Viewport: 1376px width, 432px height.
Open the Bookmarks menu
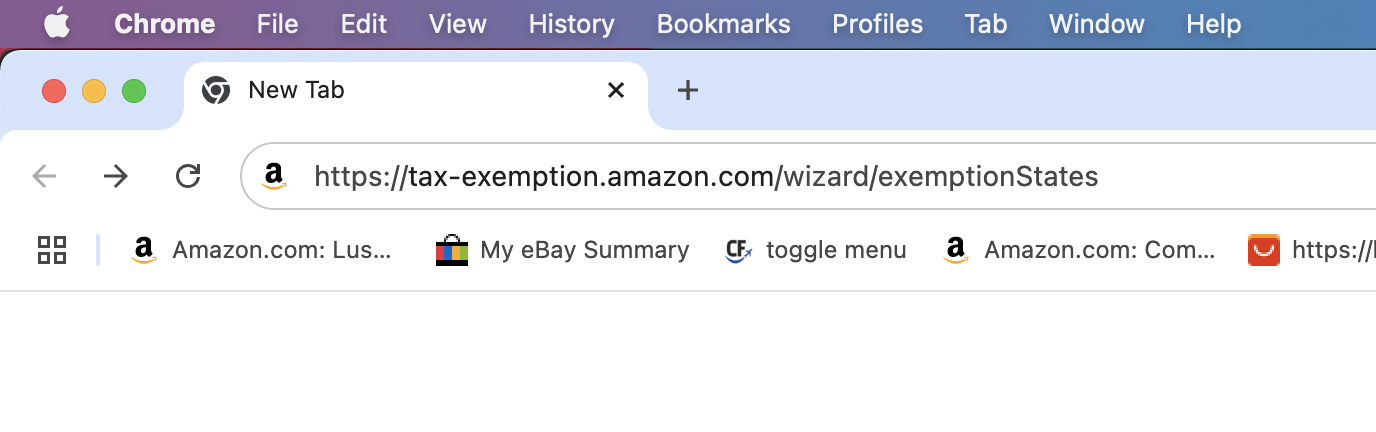[724, 24]
